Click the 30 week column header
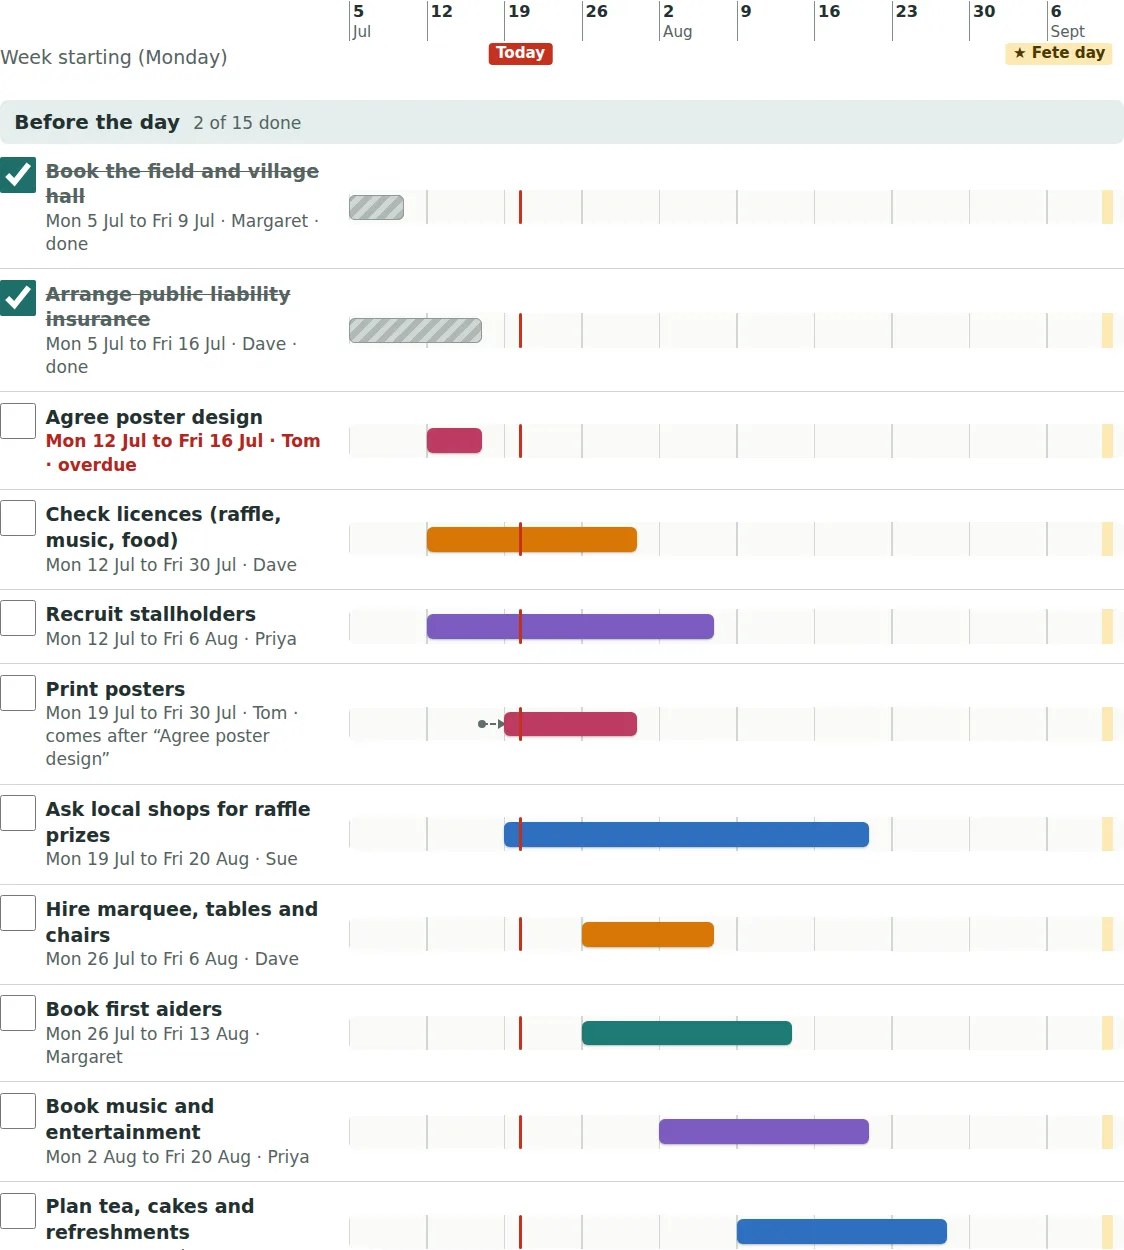 [x=984, y=12]
